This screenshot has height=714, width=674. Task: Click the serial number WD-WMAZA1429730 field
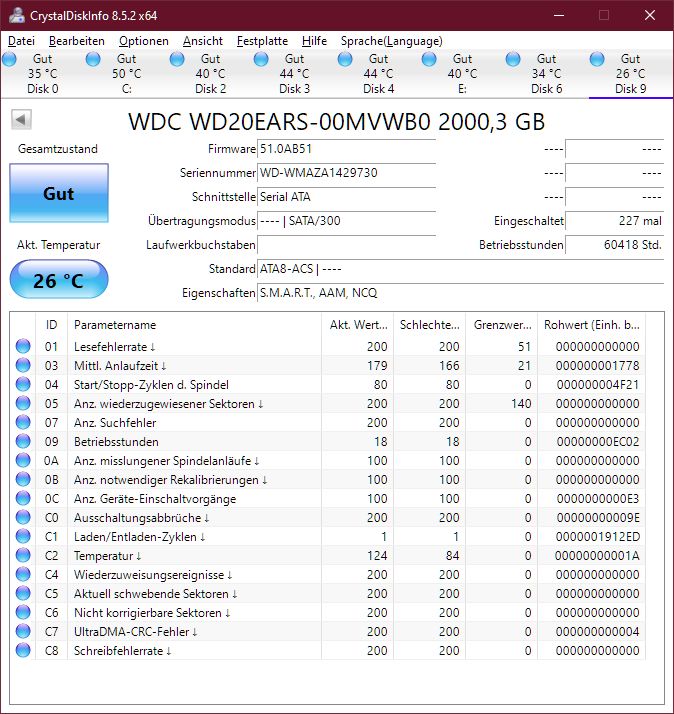(346, 173)
